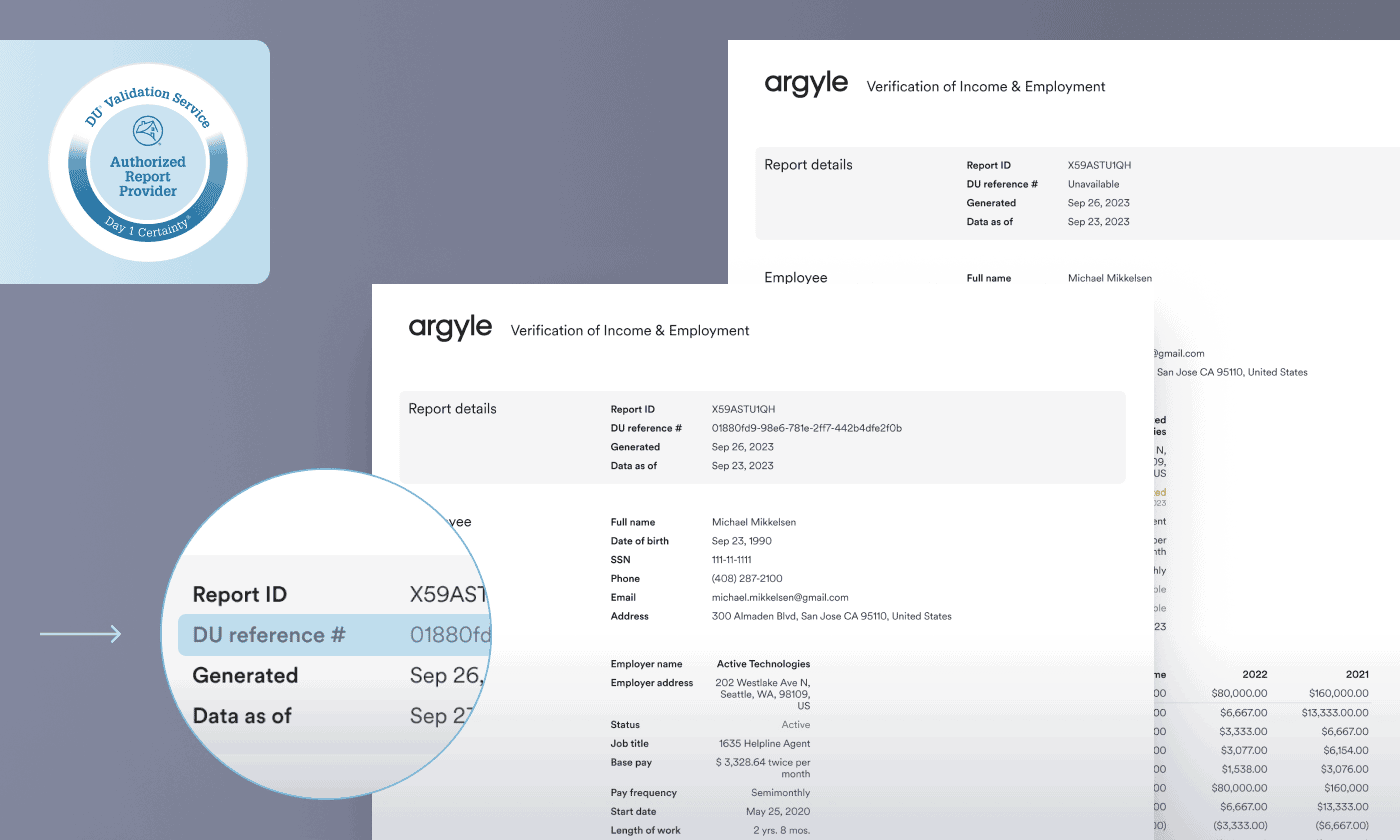1400x840 pixels.
Task: Select the X59ASTU1QH Report ID on the front report
Action: [x=743, y=409]
